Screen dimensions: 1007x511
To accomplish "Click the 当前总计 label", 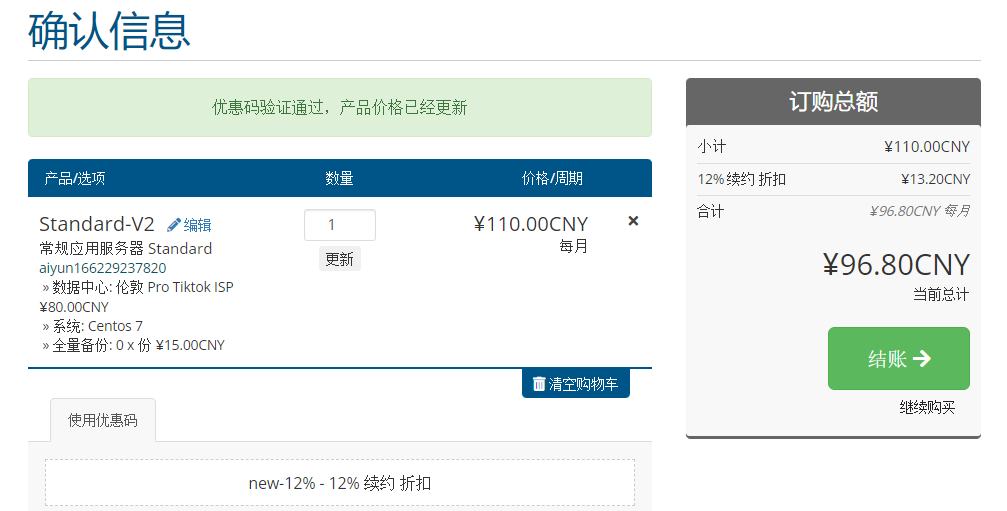I will tap(941, 295).
